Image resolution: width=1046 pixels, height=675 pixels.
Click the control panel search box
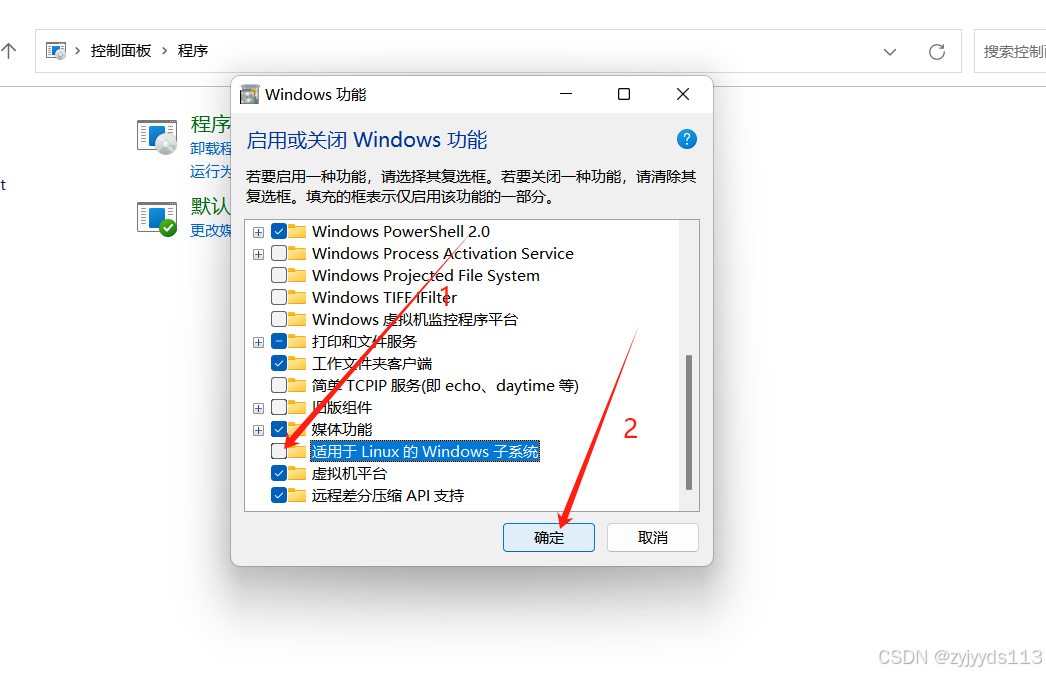(x=1011, y=51)
